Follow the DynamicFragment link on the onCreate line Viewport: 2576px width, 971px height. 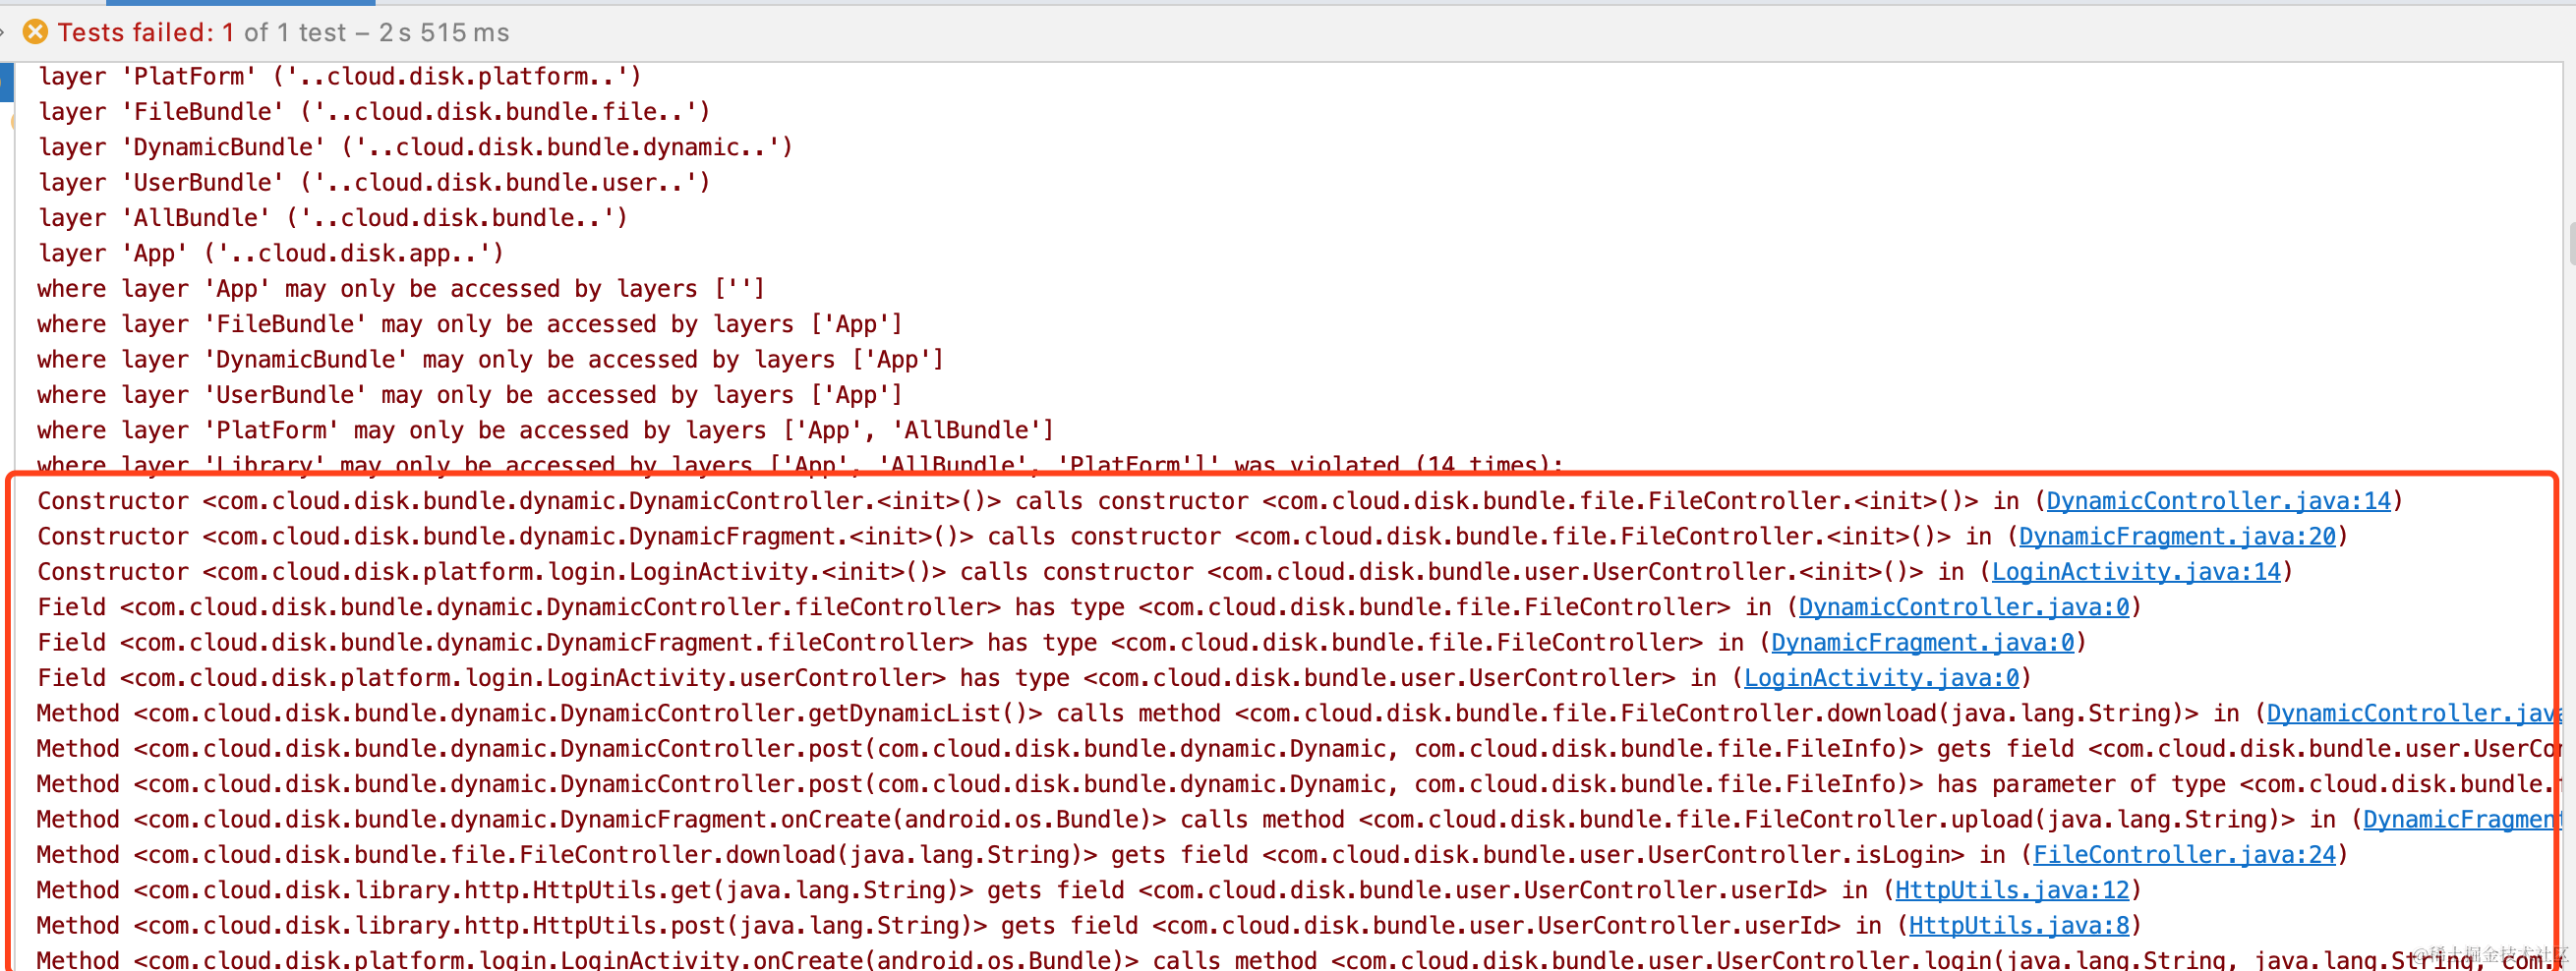click(x=2461, y=820)
